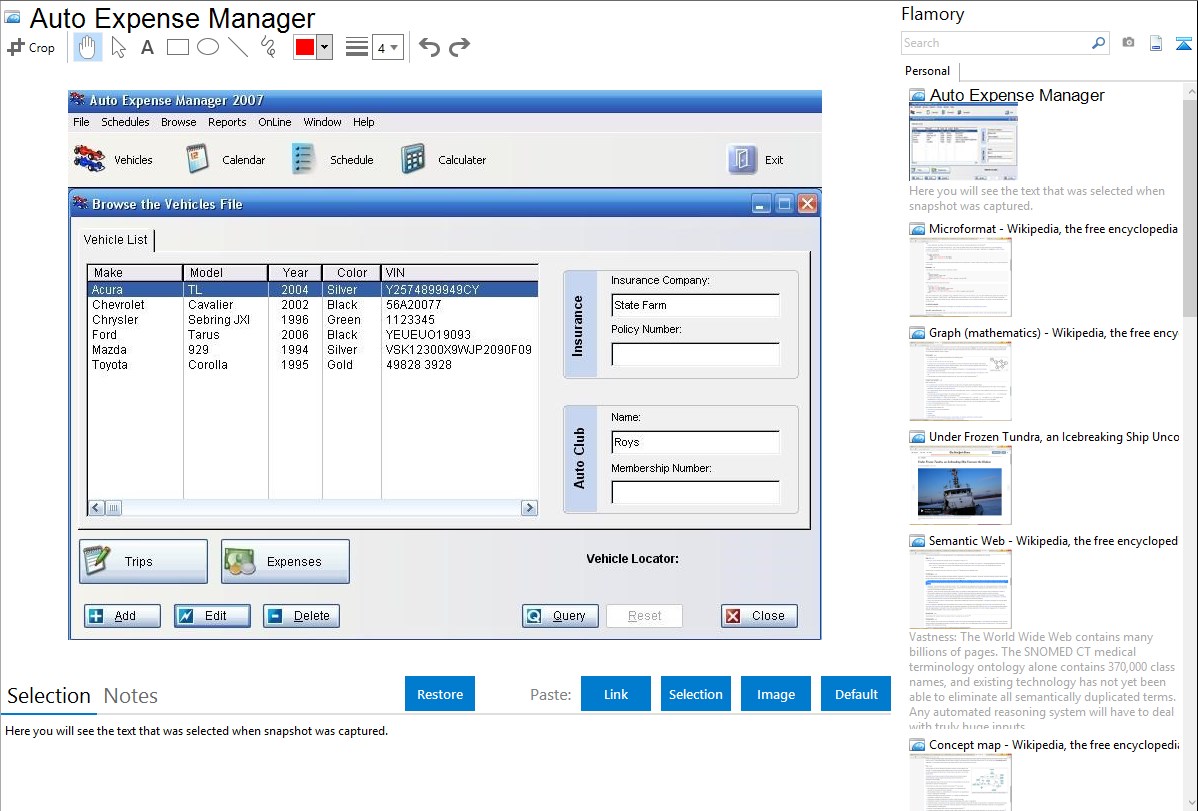1198x811 pixels.
Task: Click the list's right scroll arrow
Action: [x=529, y=508]
